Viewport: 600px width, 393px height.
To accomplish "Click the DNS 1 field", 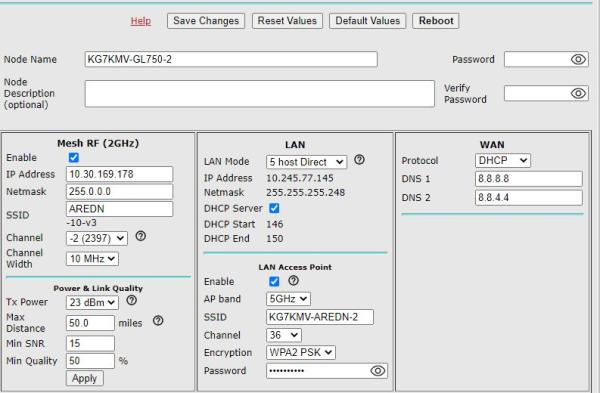I will coord(529,179).
